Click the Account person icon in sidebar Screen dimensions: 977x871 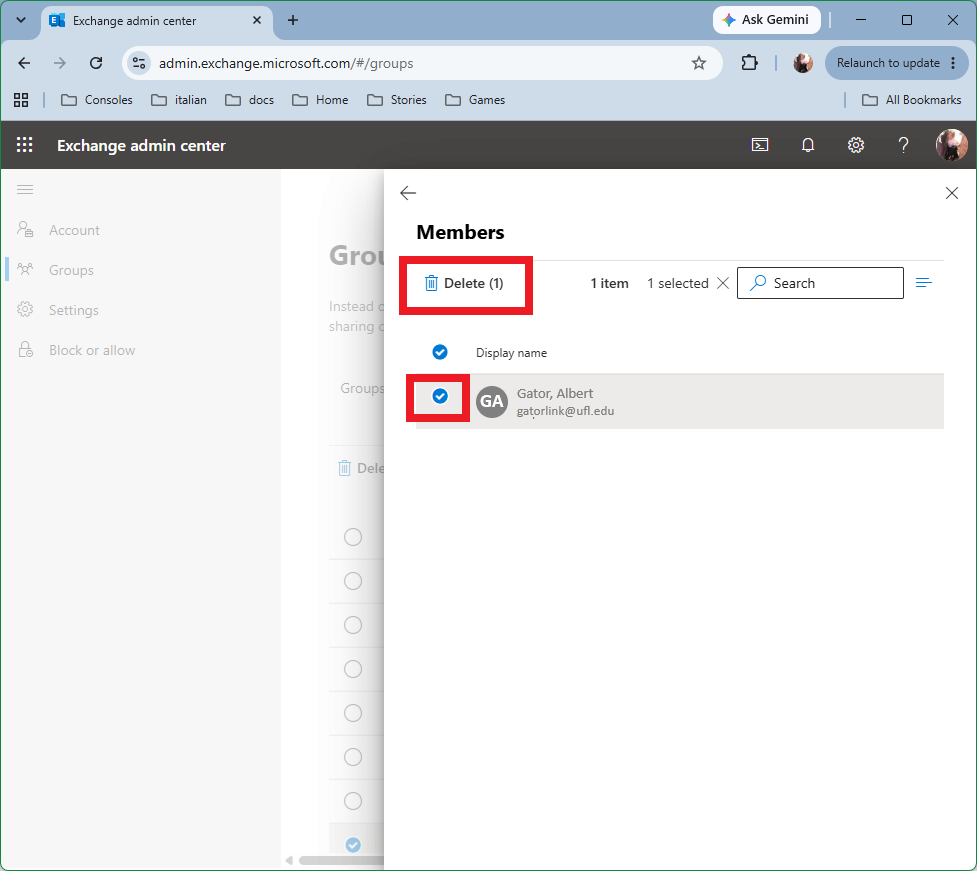click(x=25, y=229)
